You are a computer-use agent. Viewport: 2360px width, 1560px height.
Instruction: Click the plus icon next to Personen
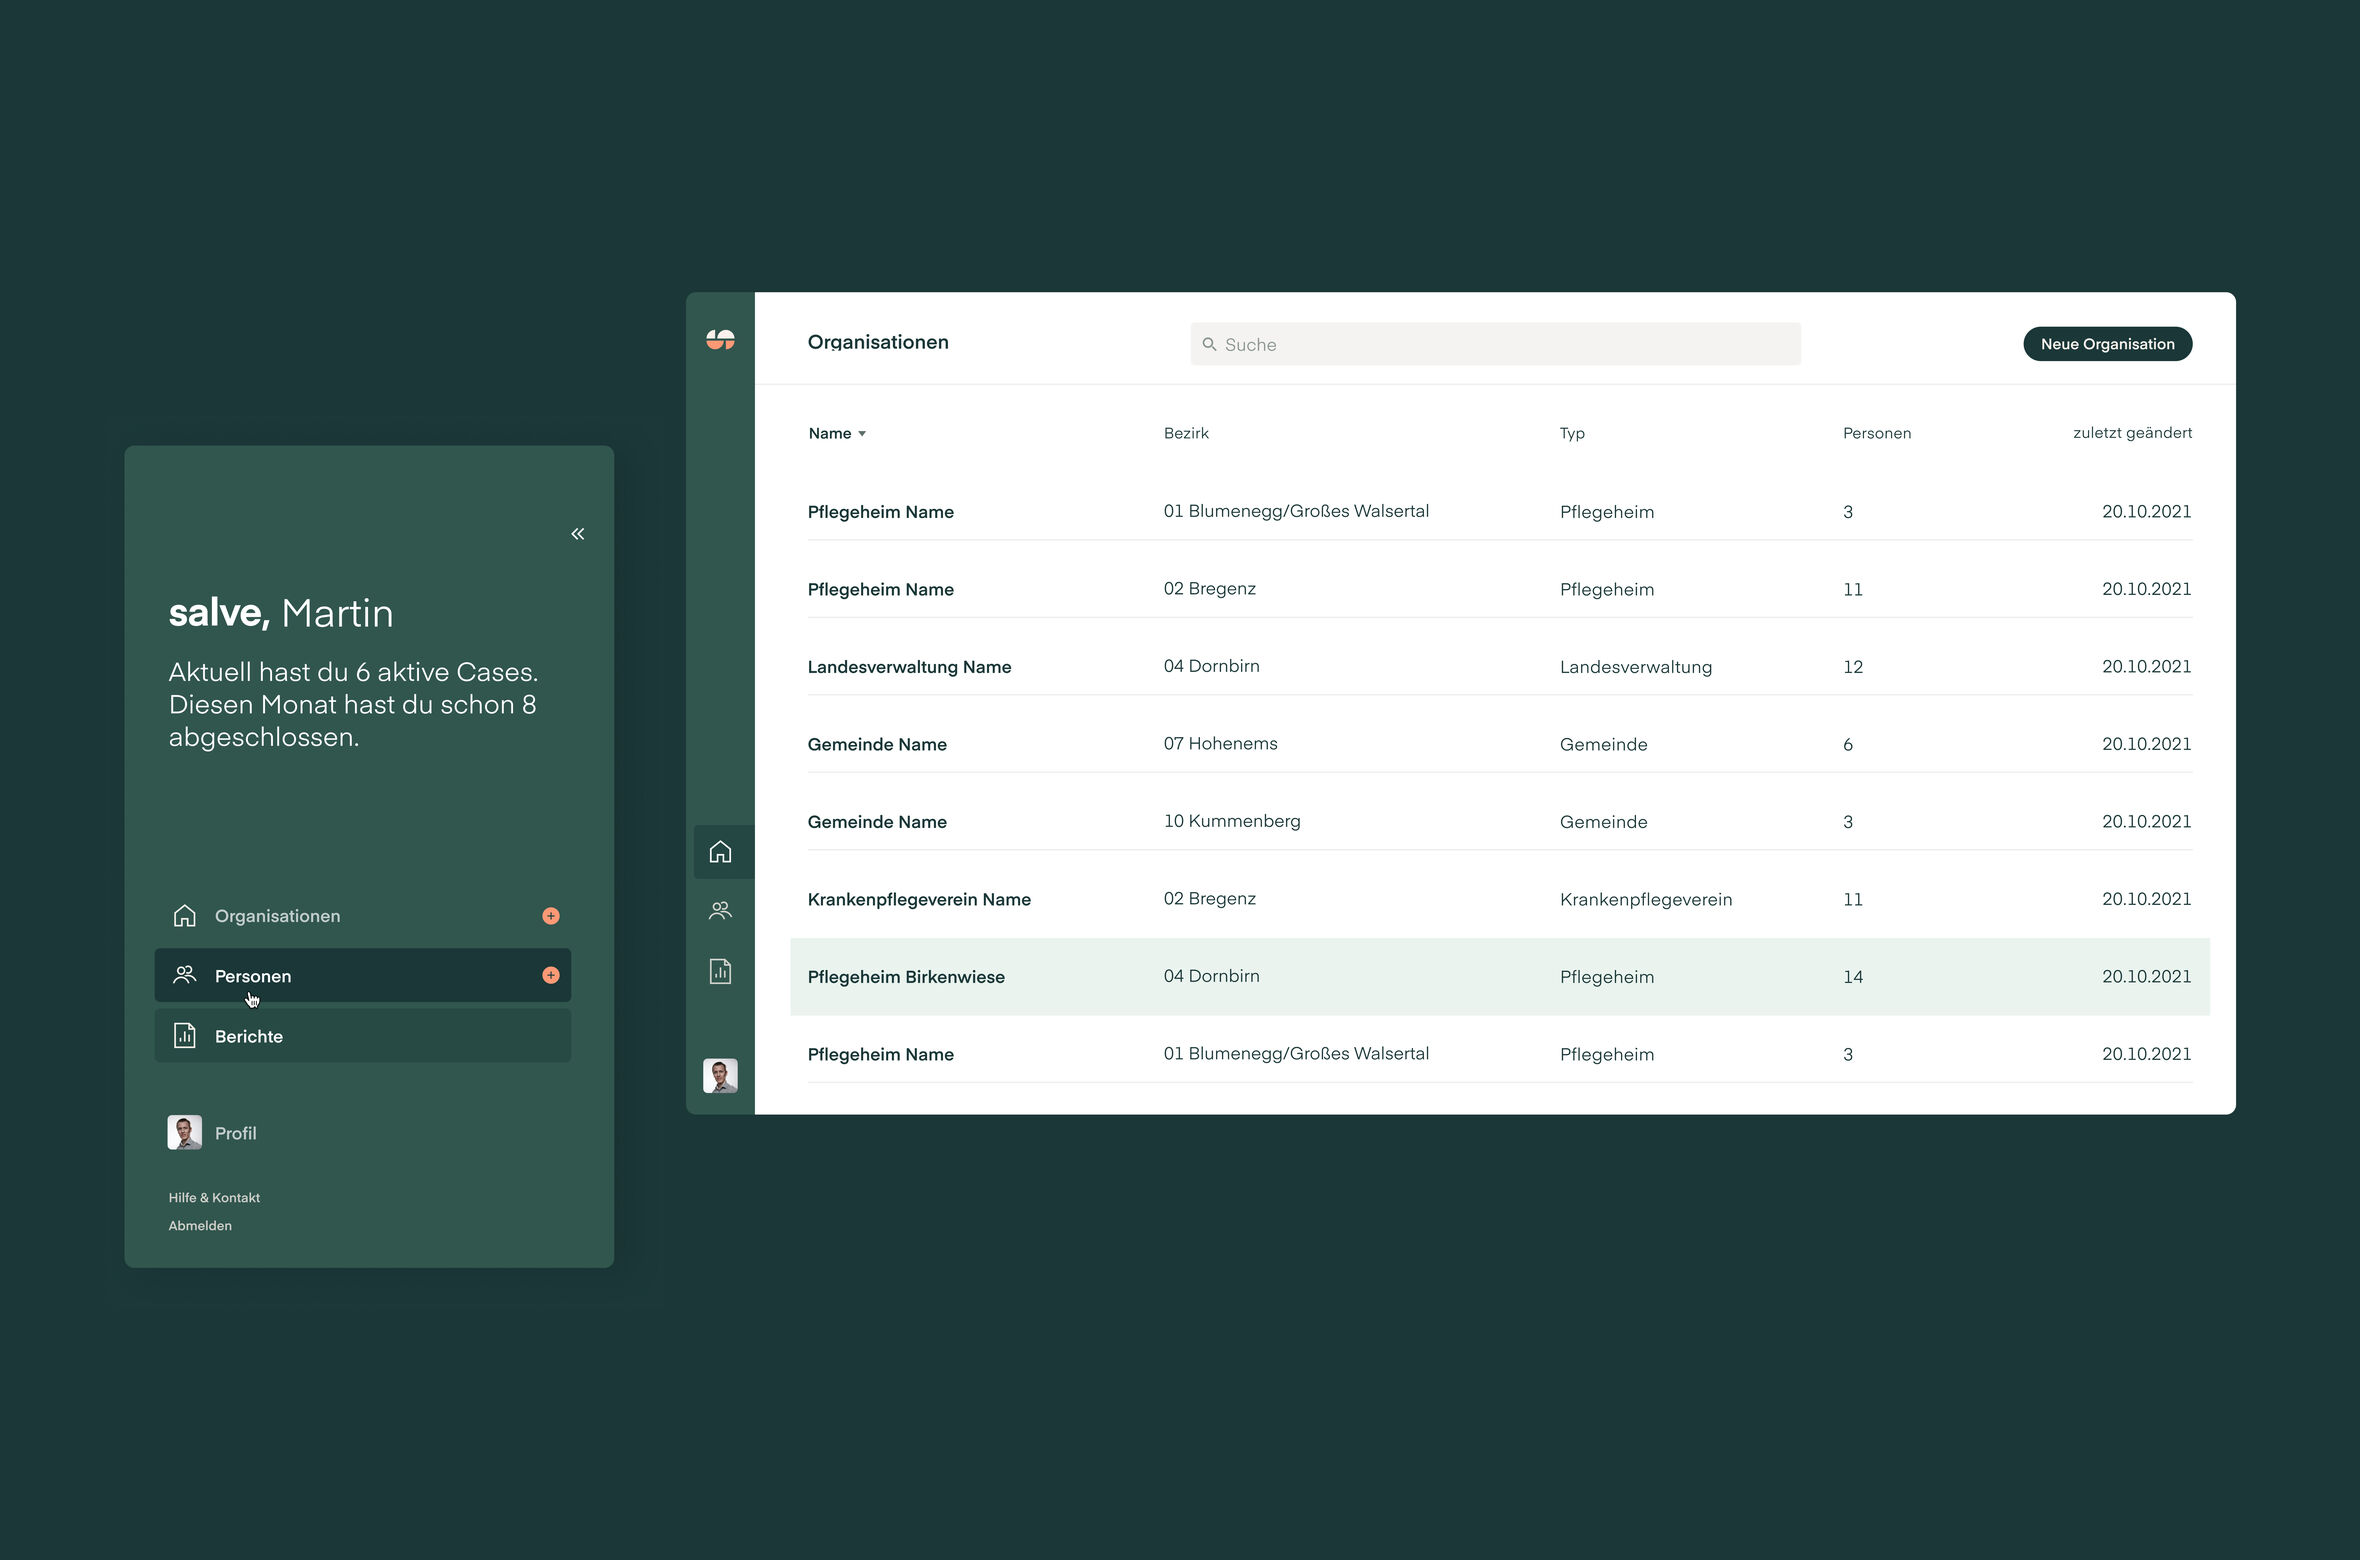click(551, 976)
